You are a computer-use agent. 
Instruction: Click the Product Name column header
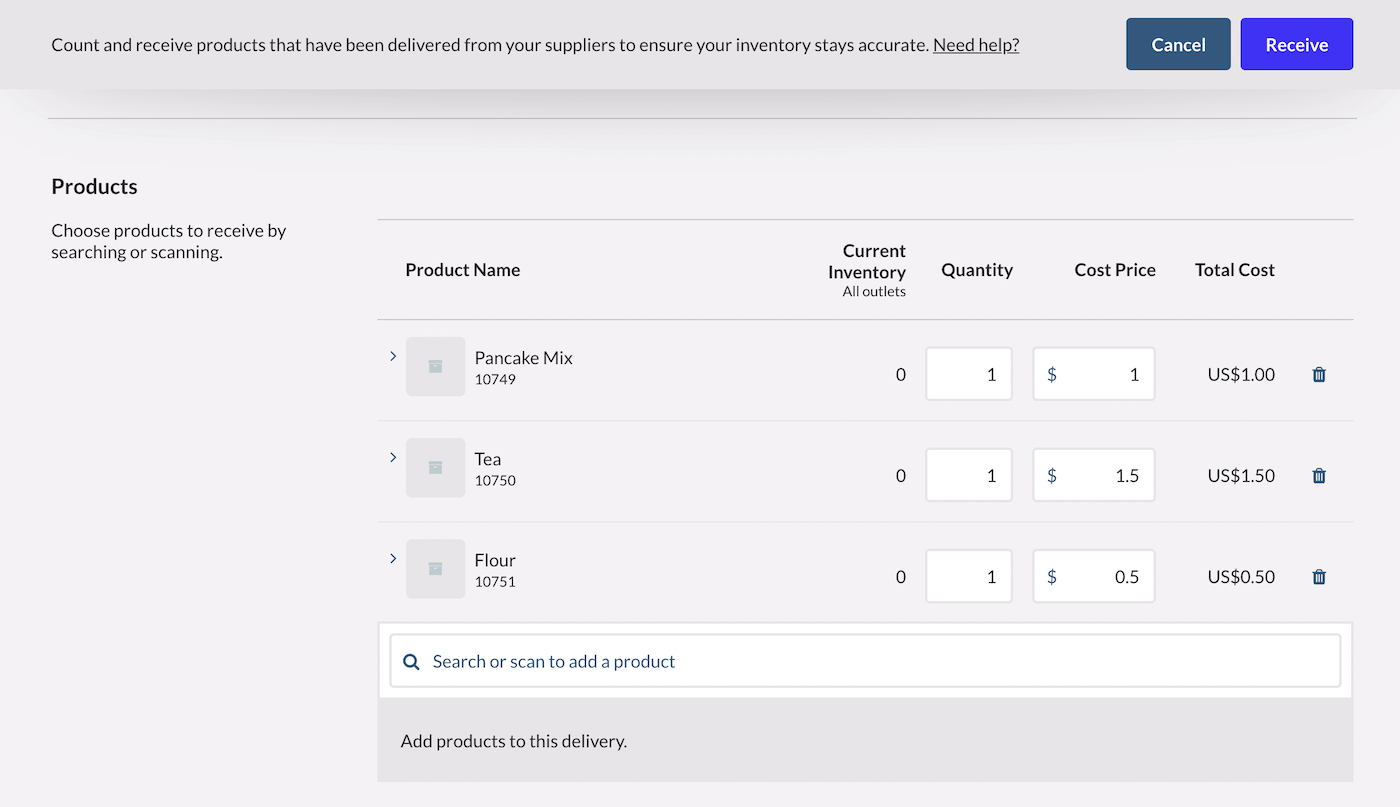(x=463, y=269)
